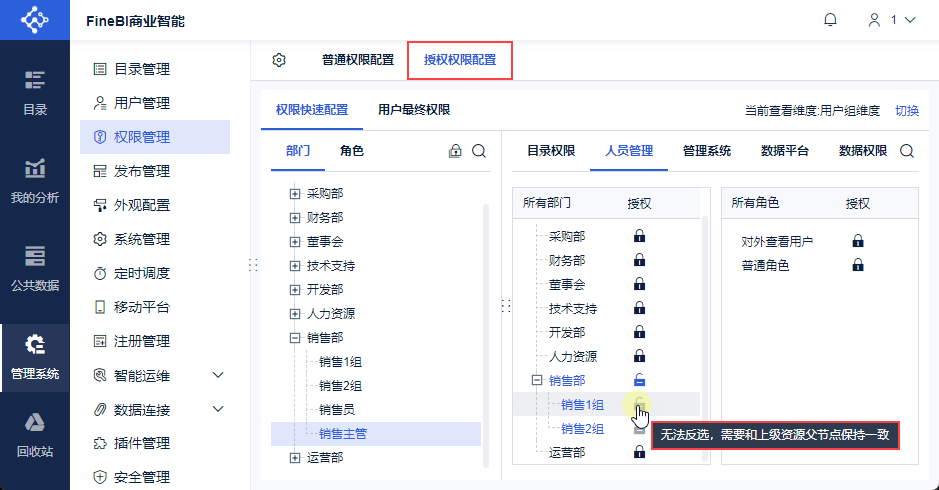Click the lock icon beside the department search
Viewport: 939px width, 490px height.
pos(455,151)
